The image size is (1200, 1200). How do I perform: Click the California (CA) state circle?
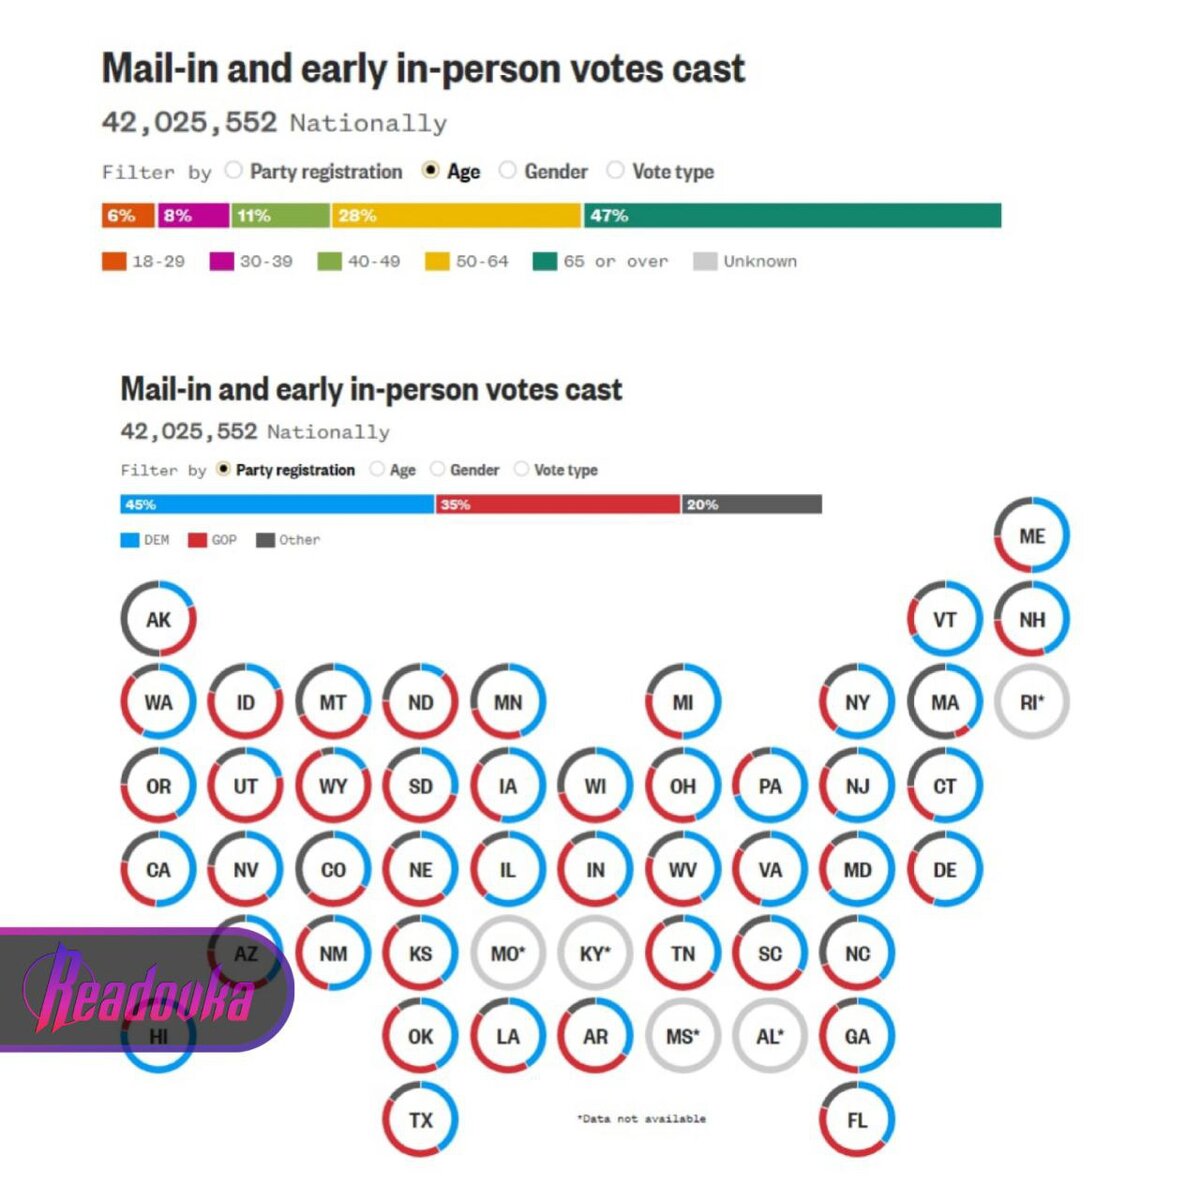click(x=158, y=869)
